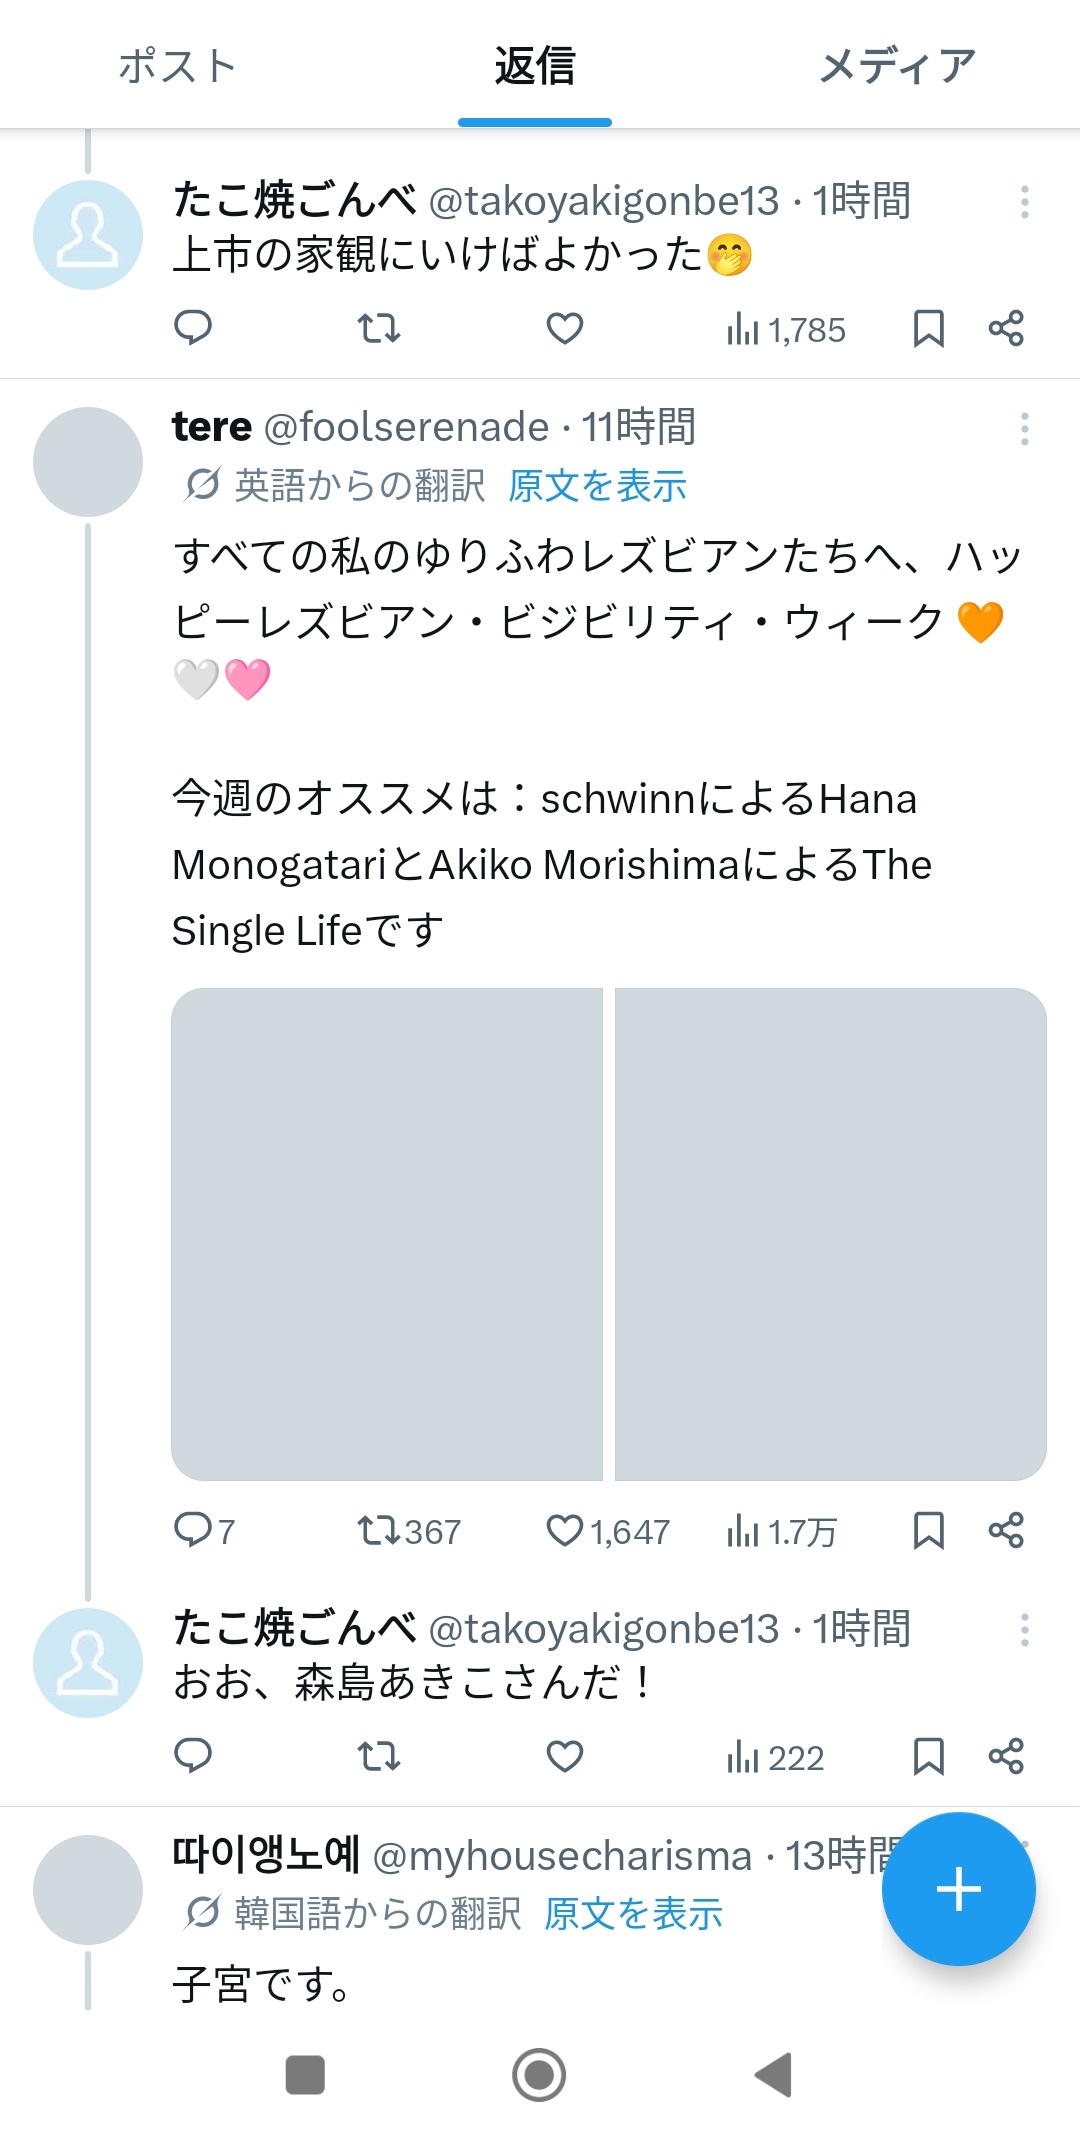Viewport: 1080px width, 2140px height.
Task: Tap the compose new post plus button
Action: [x=958, y=1889]
